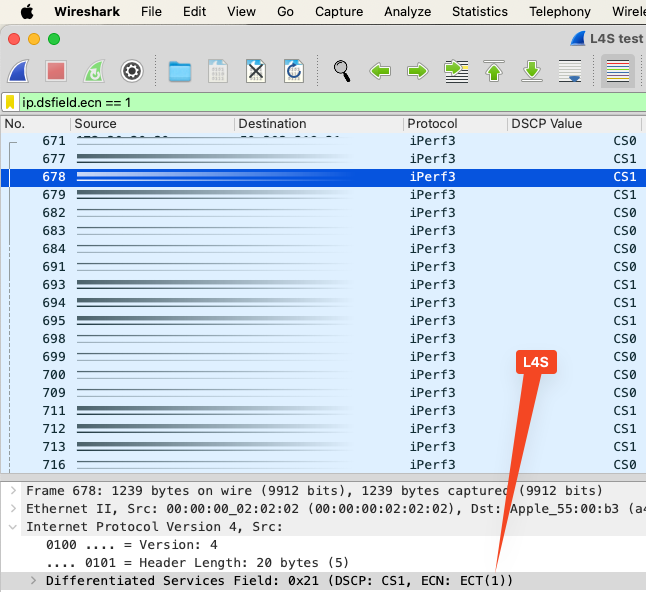Open the Go menu
The width and height of the screenshot is (646, 592).
point(285,12)
